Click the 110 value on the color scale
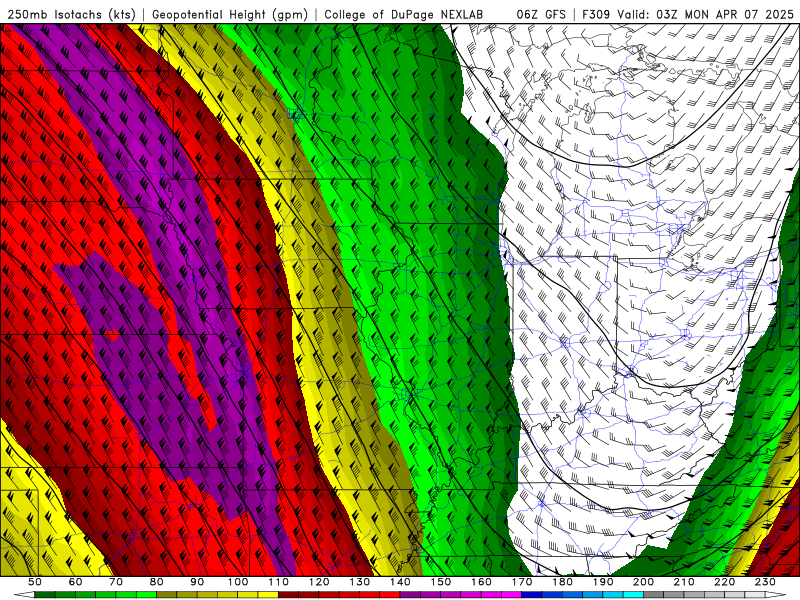Image resolution: width=800 pixels, height=600 pixels. [279, 582]
